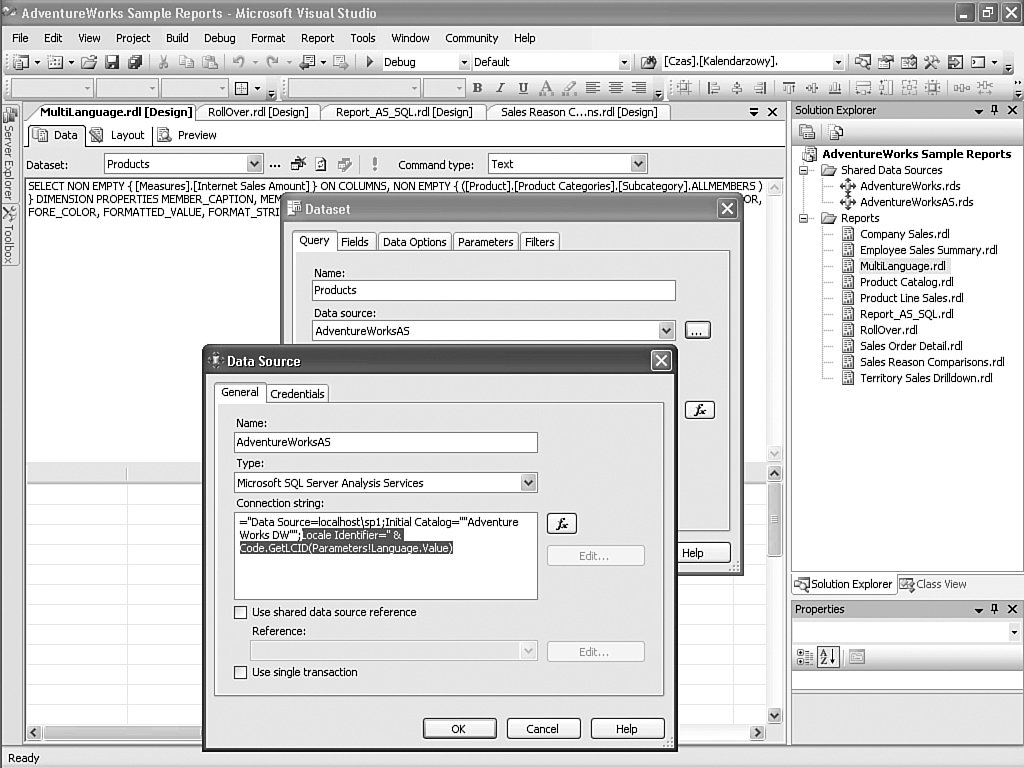Screen dimensions: 1024x768
Task: Click the ellipsis button next to Data source
Action: coord(697,330)
